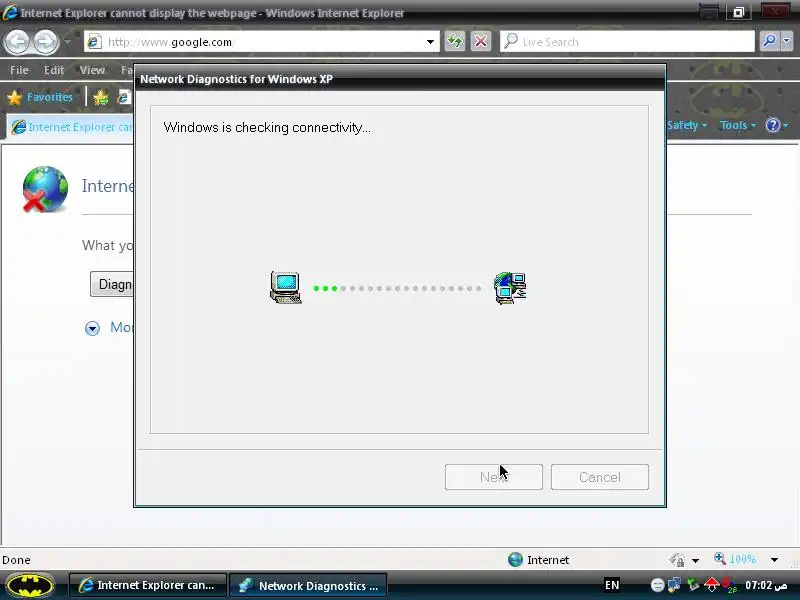
Task: Open the search provider options dropdown
Action: [x=787, y=41]
